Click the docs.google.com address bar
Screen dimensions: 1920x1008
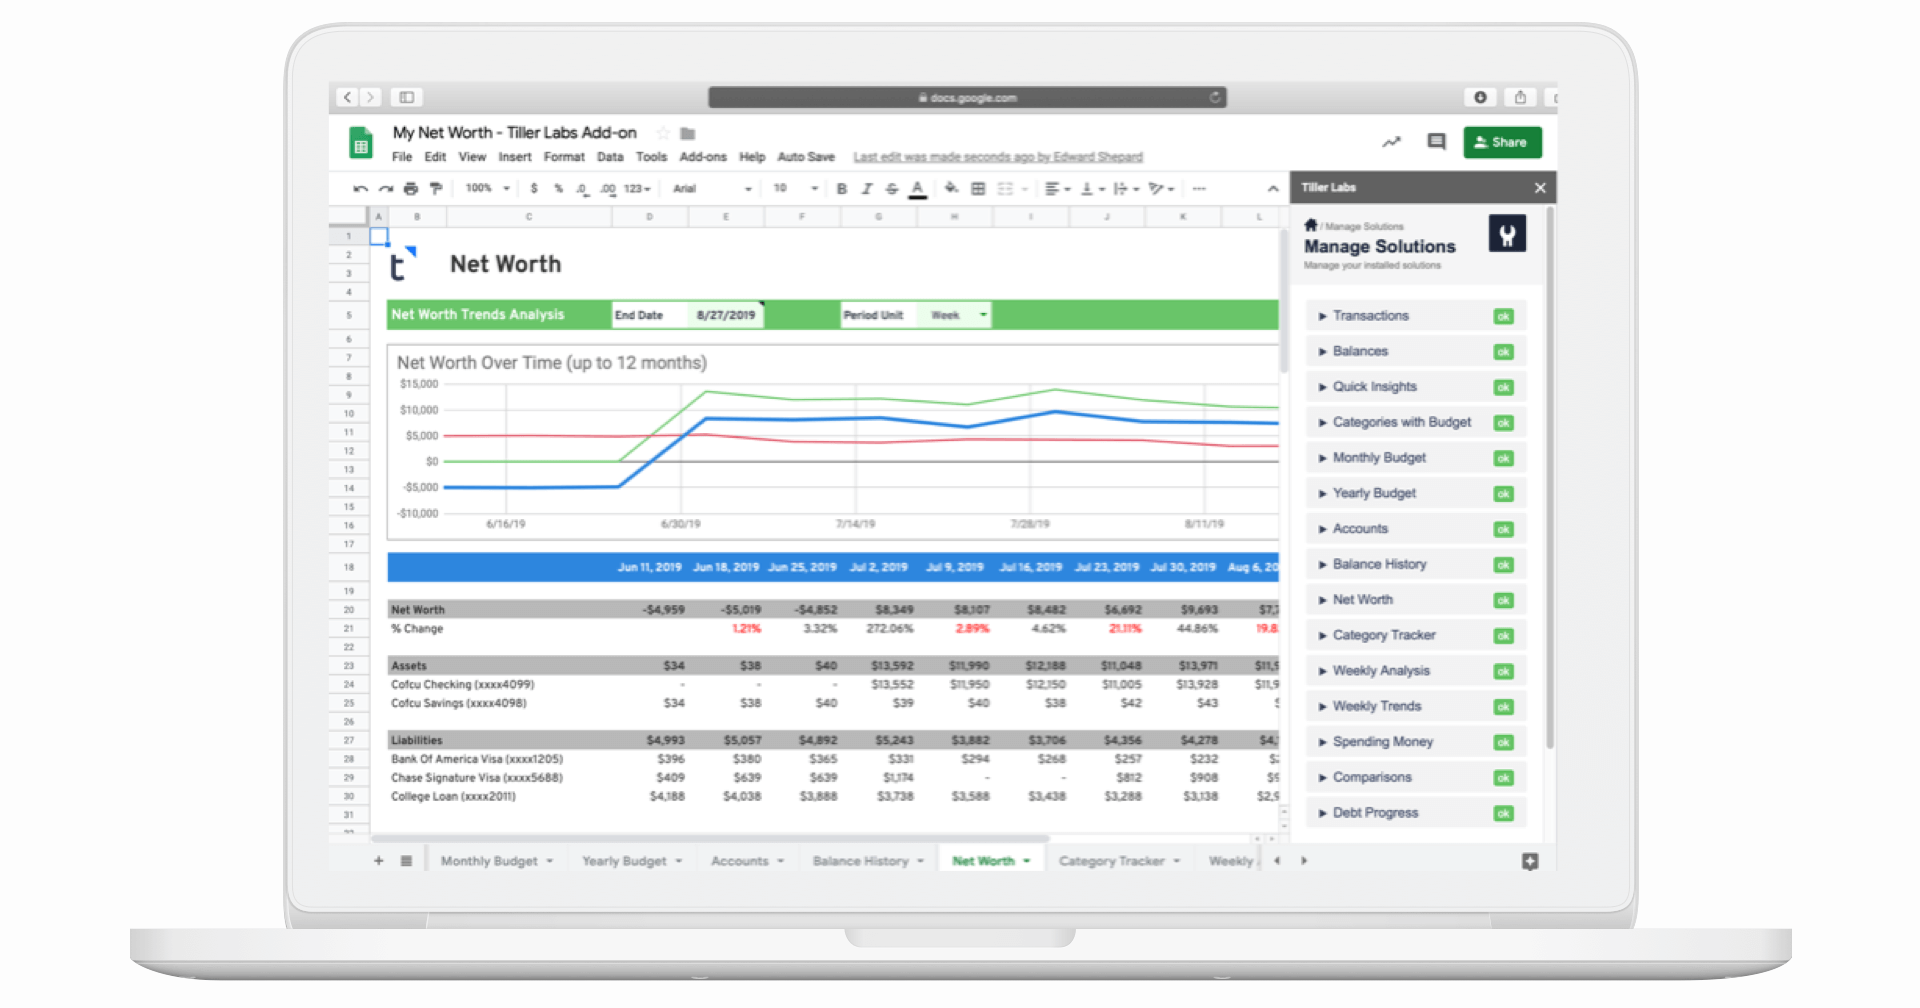(x=967, y=98)
